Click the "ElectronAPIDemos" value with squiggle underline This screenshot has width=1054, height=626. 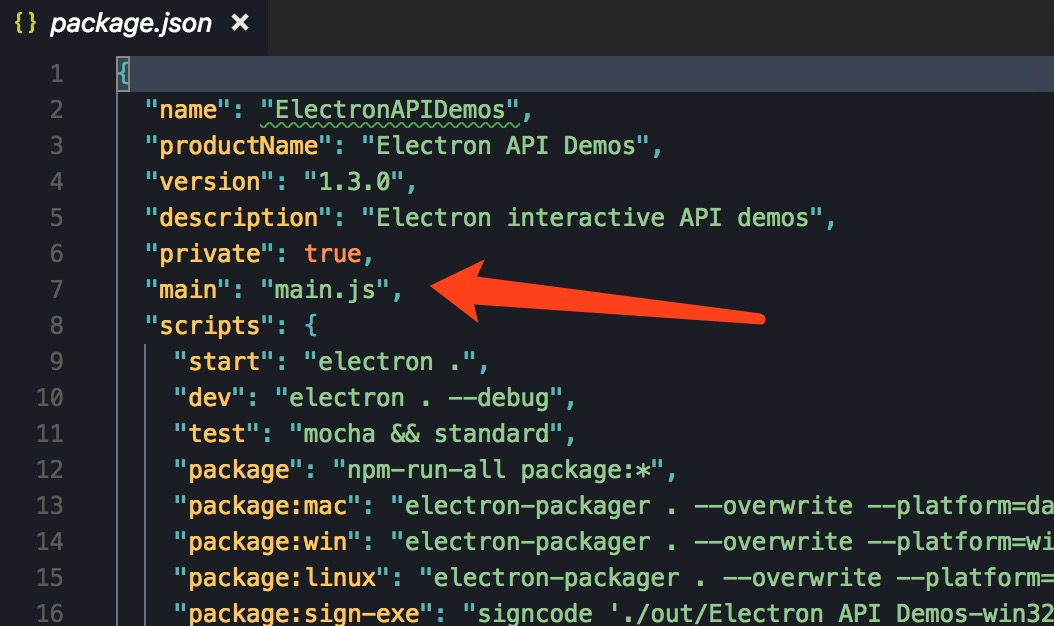pos(390,110)
